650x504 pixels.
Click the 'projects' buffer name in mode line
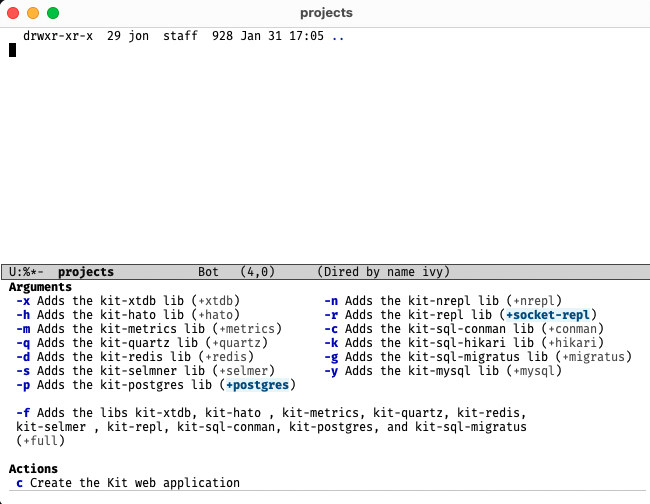tap(86, 272)
